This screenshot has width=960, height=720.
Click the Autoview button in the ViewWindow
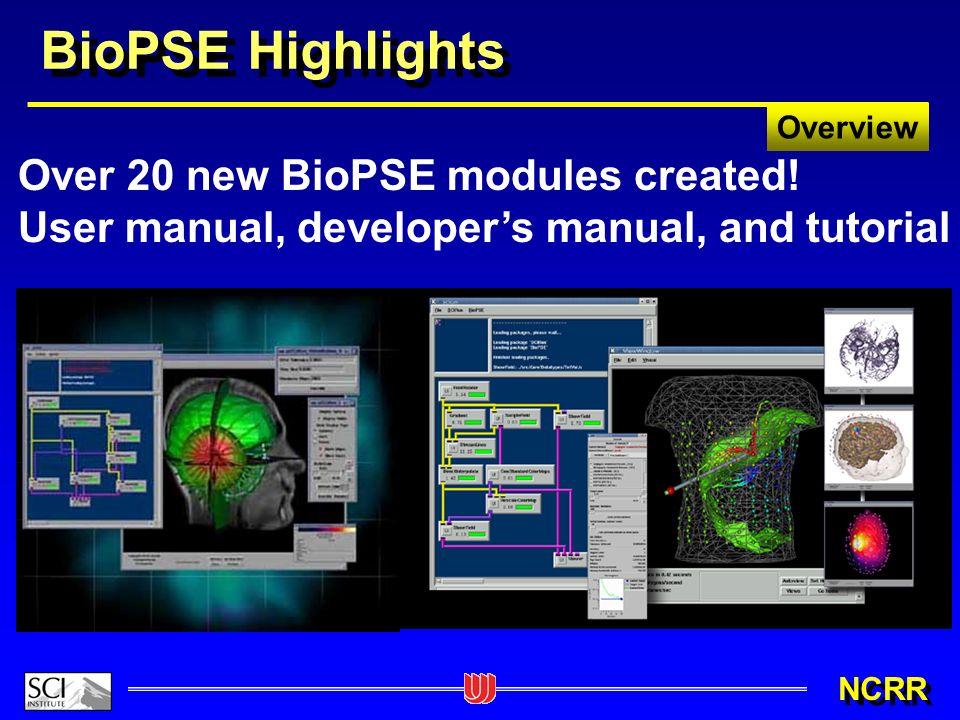tap(793, 580)
